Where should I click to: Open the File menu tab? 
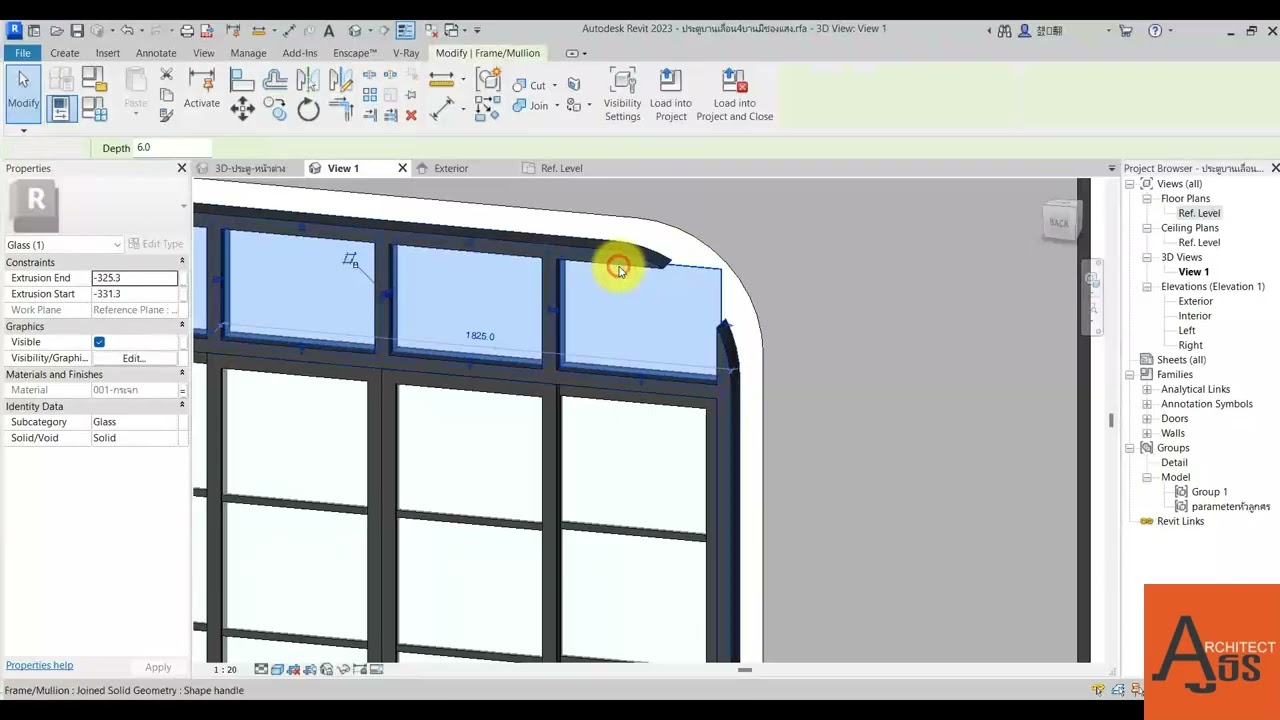pyautogui.click(x=22, y=53)
